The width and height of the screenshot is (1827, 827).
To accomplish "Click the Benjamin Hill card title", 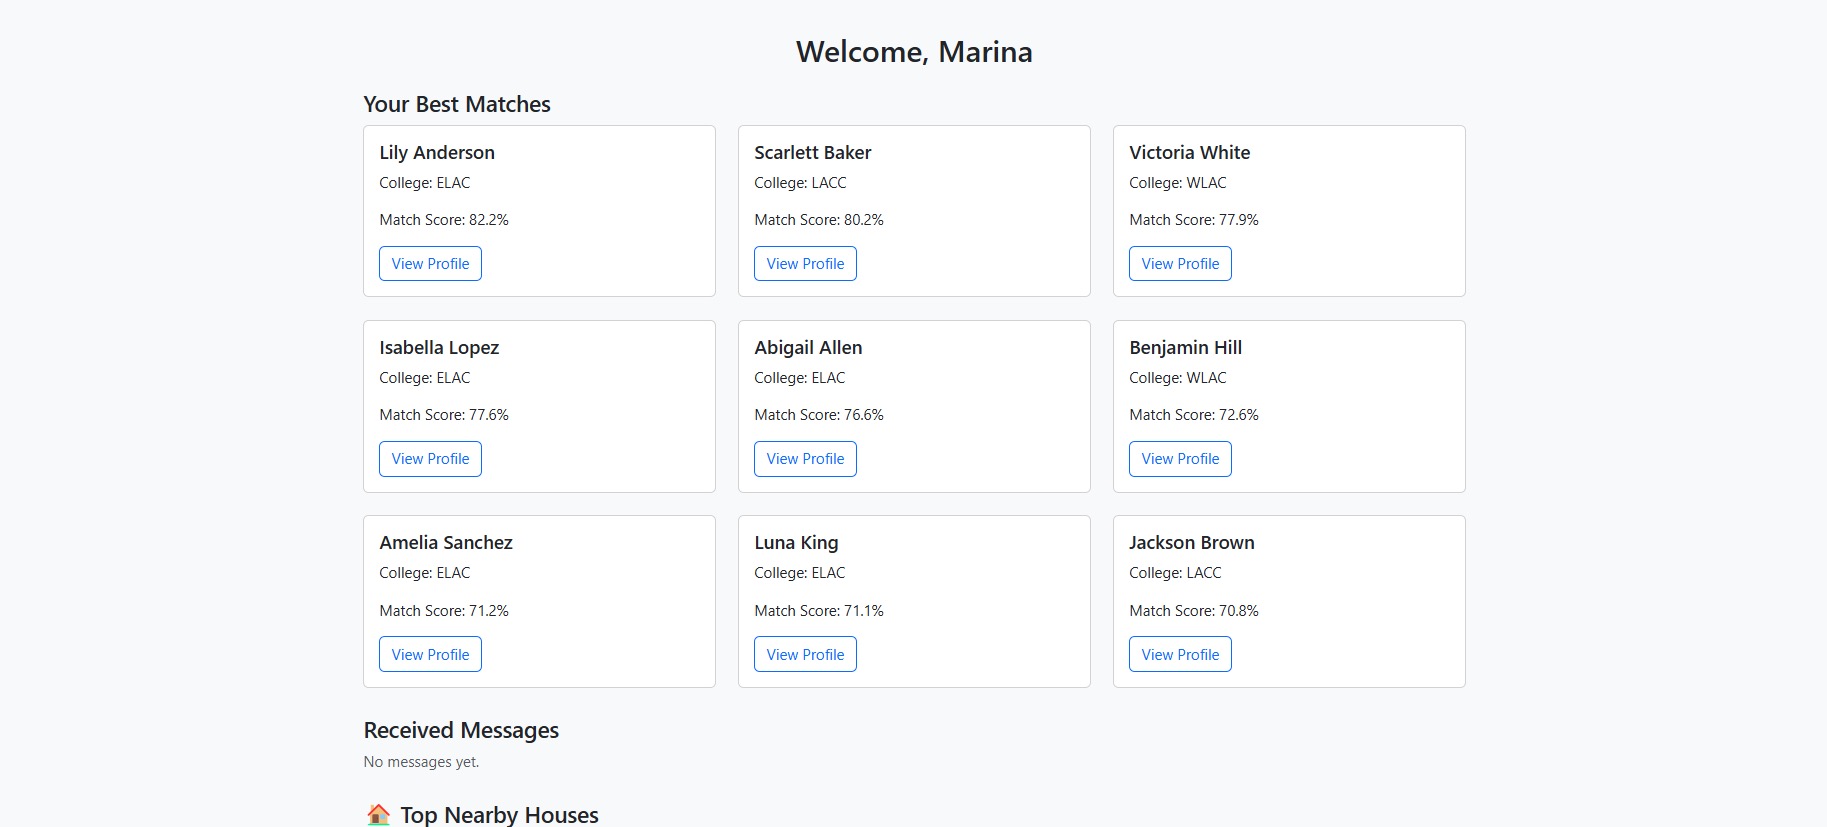I will (x=1185, y=347).
